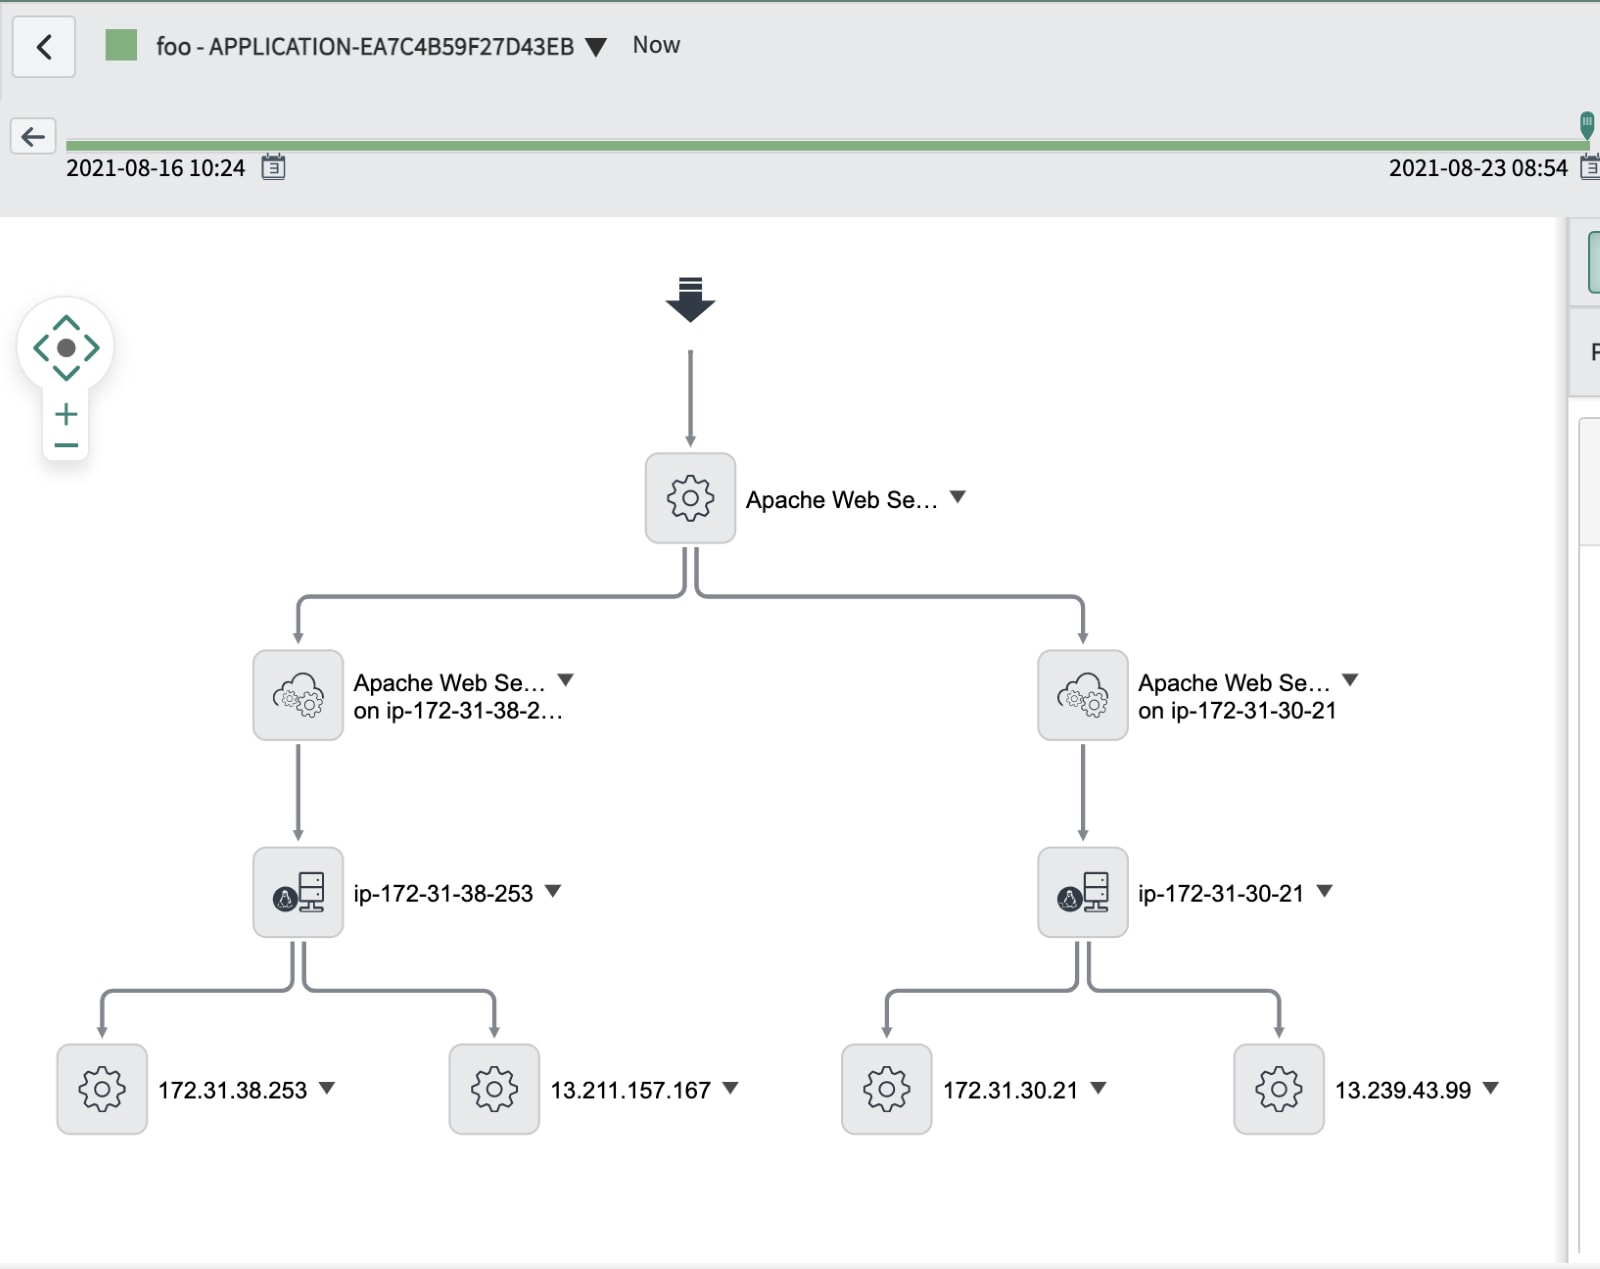Click the entry point down-arrow icon
Image resolution: width=1600 pixels, height=1269 pixels.
pos(690,299)
